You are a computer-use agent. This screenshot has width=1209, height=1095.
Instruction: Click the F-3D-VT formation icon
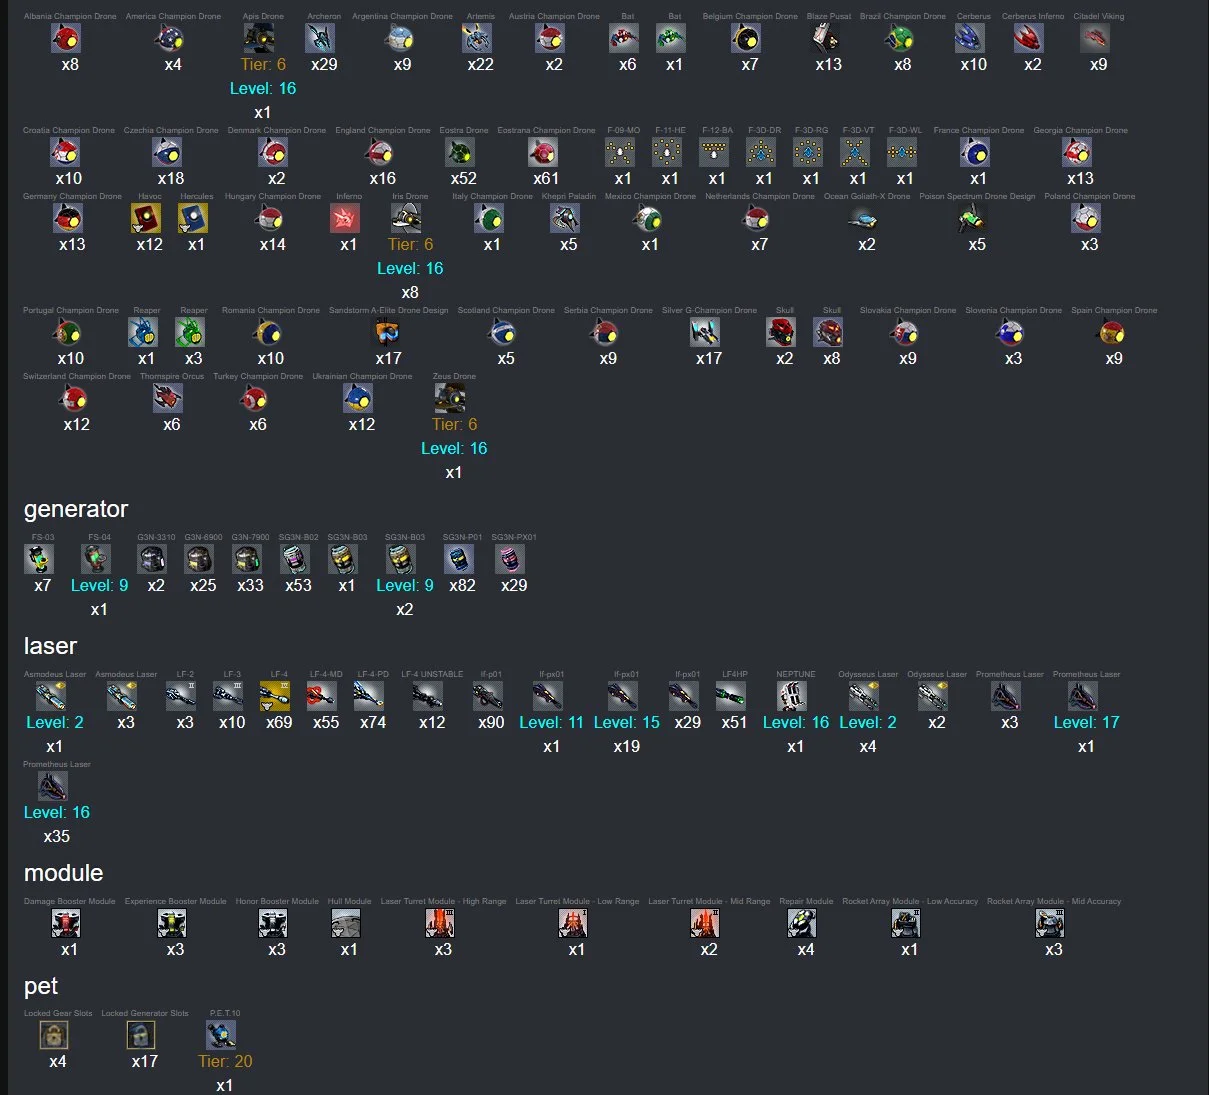855,152
